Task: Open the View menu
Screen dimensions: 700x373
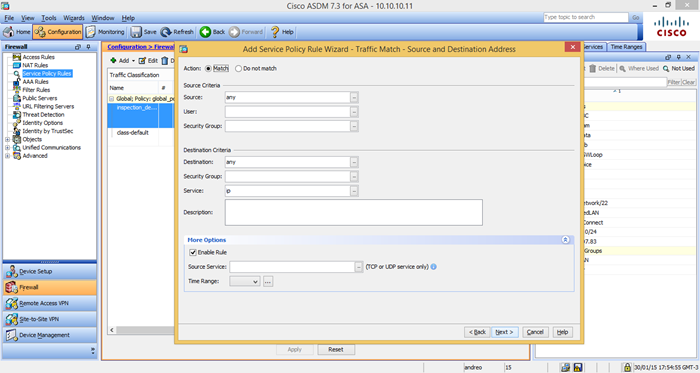Action: (x=28, y=18)
